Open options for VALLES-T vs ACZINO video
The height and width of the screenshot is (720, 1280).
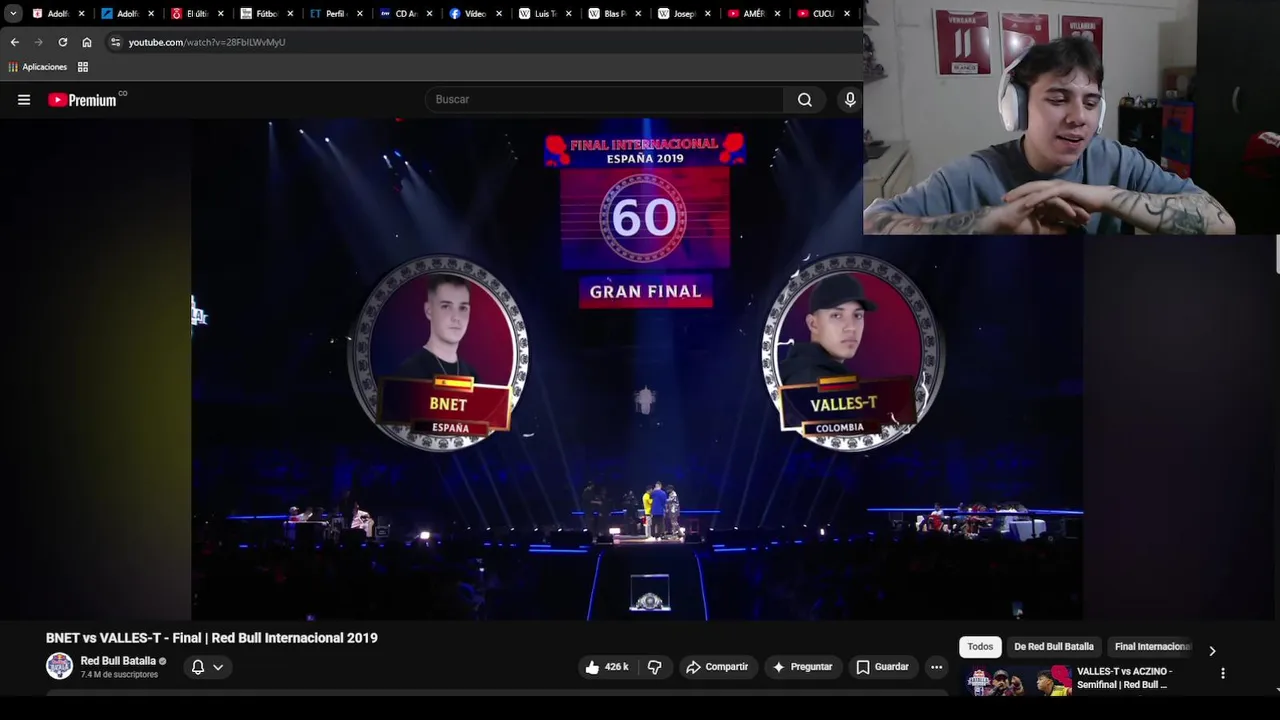(x=1223, y=674)
